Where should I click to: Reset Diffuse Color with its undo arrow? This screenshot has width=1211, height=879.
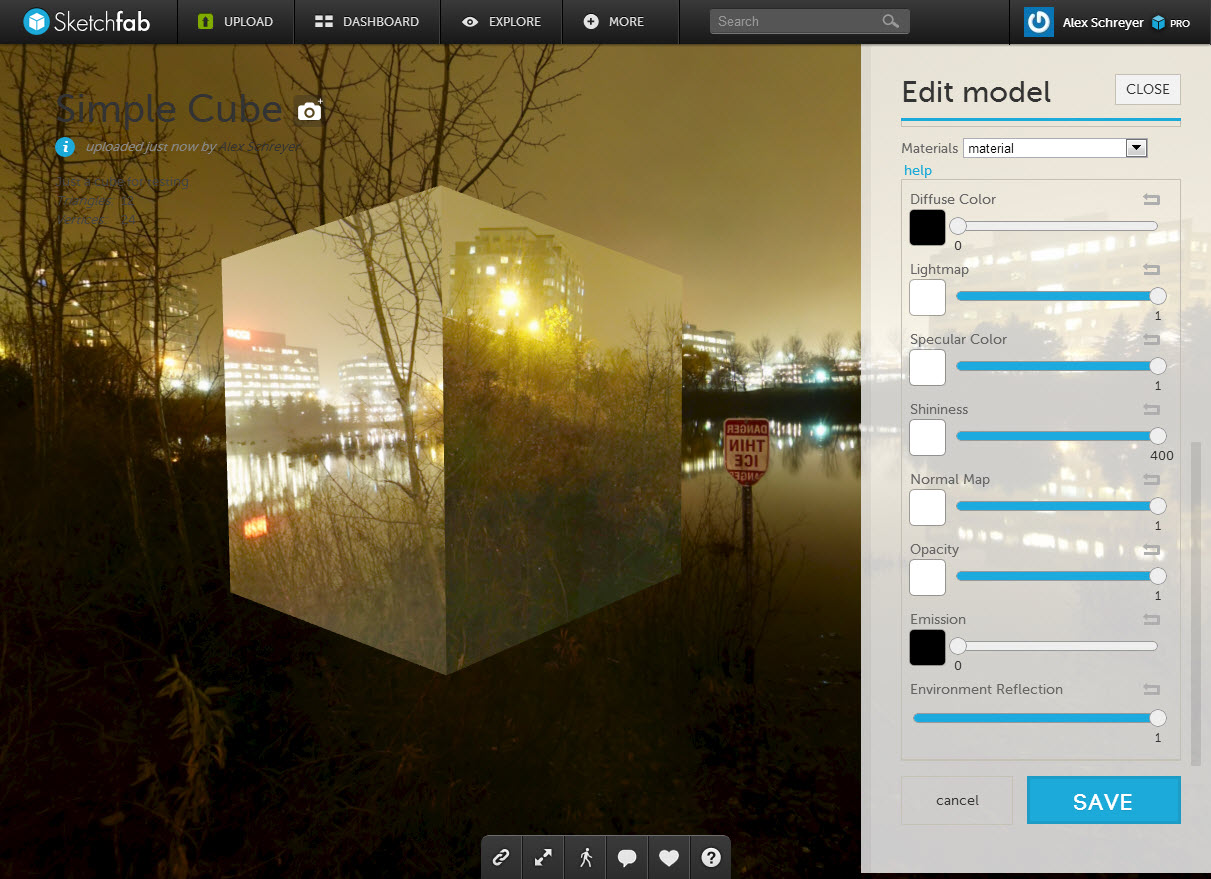click(x=1151, y=200)
